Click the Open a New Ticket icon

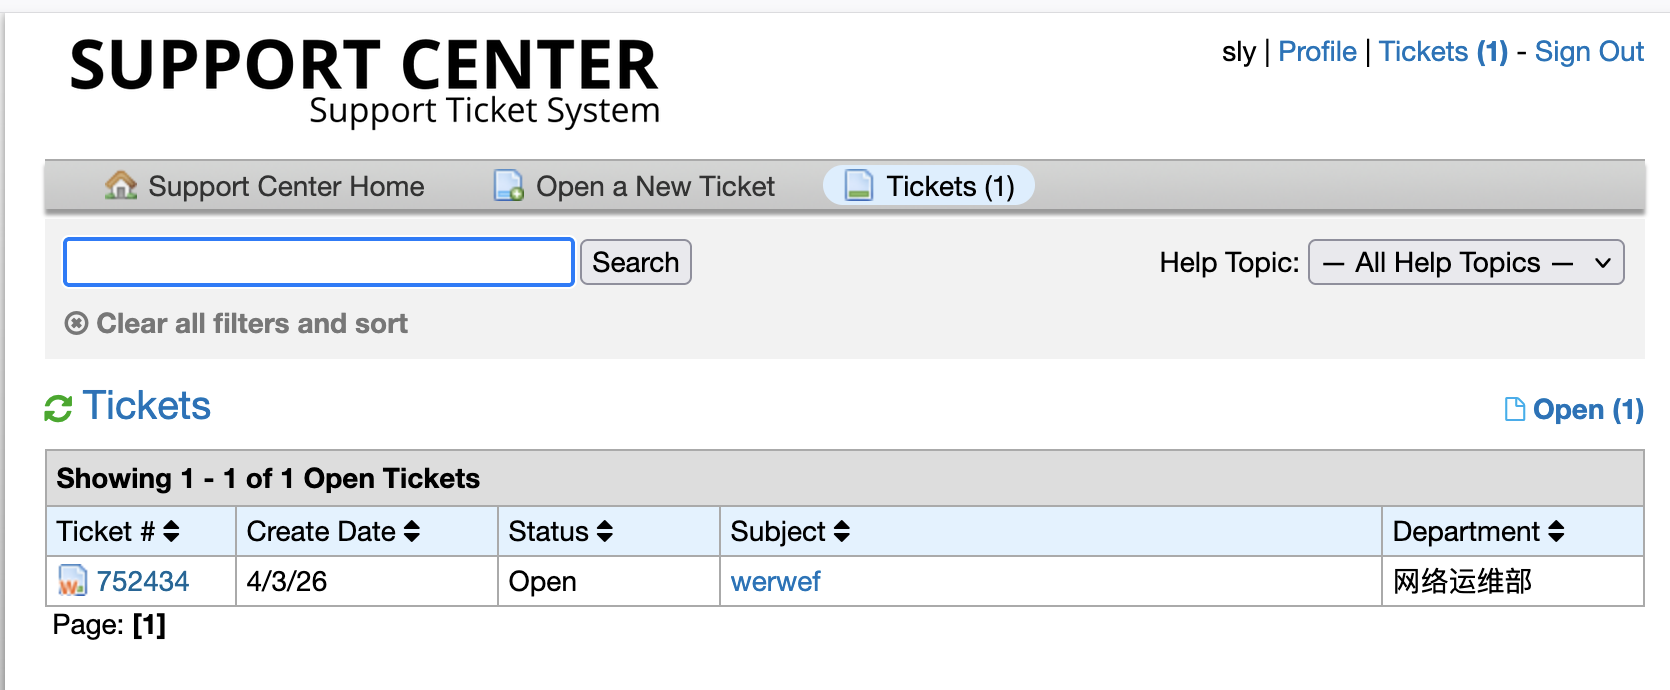coord(509,186)
